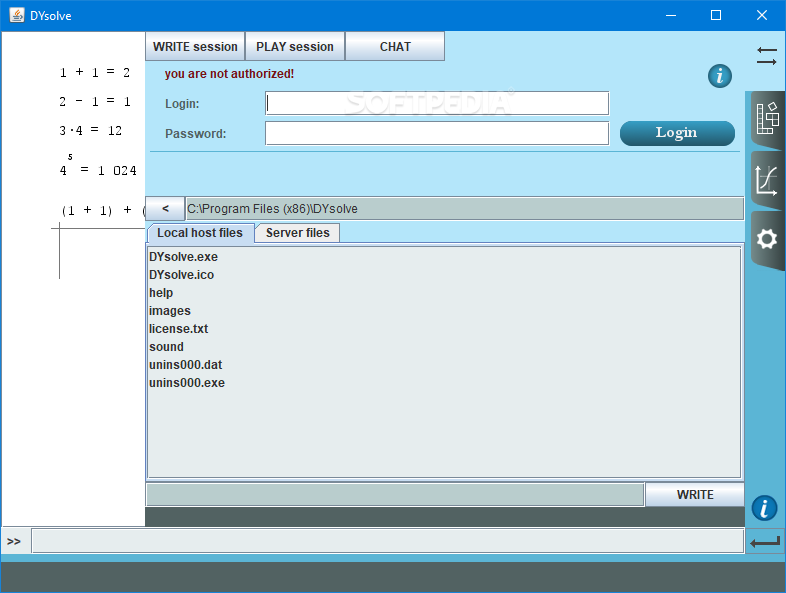
Task: Click the DYsolve Java app icon in title bar
Action: click(x=17, y=15)
